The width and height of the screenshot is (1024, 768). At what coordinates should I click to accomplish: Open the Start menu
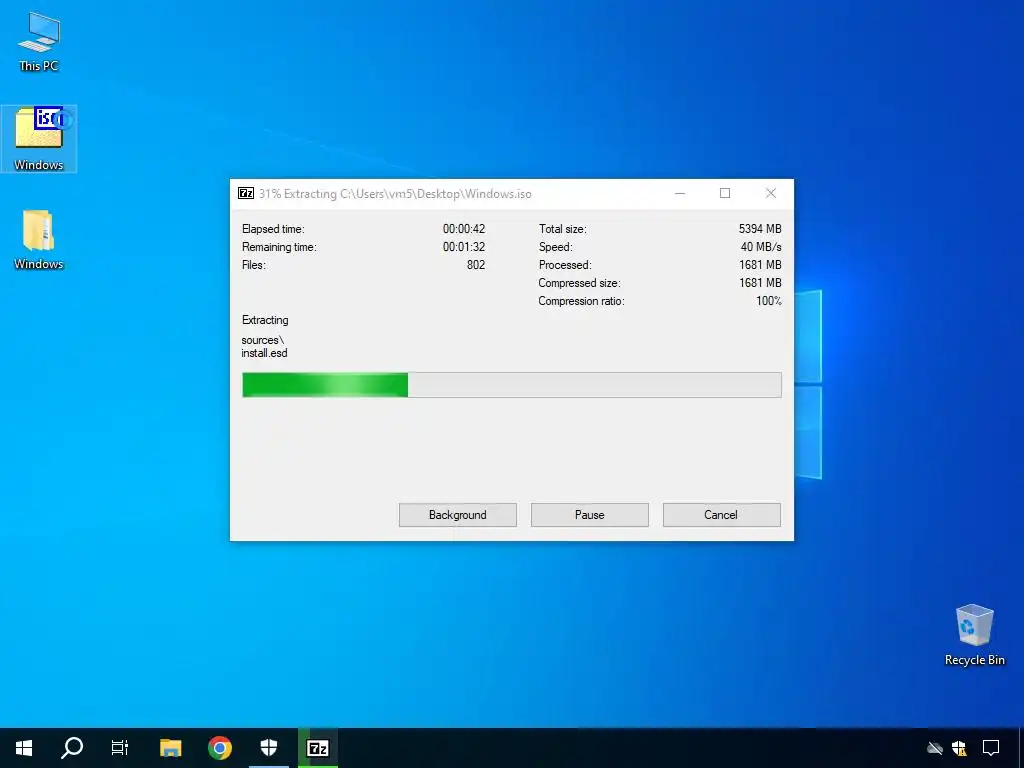point(24,748)
